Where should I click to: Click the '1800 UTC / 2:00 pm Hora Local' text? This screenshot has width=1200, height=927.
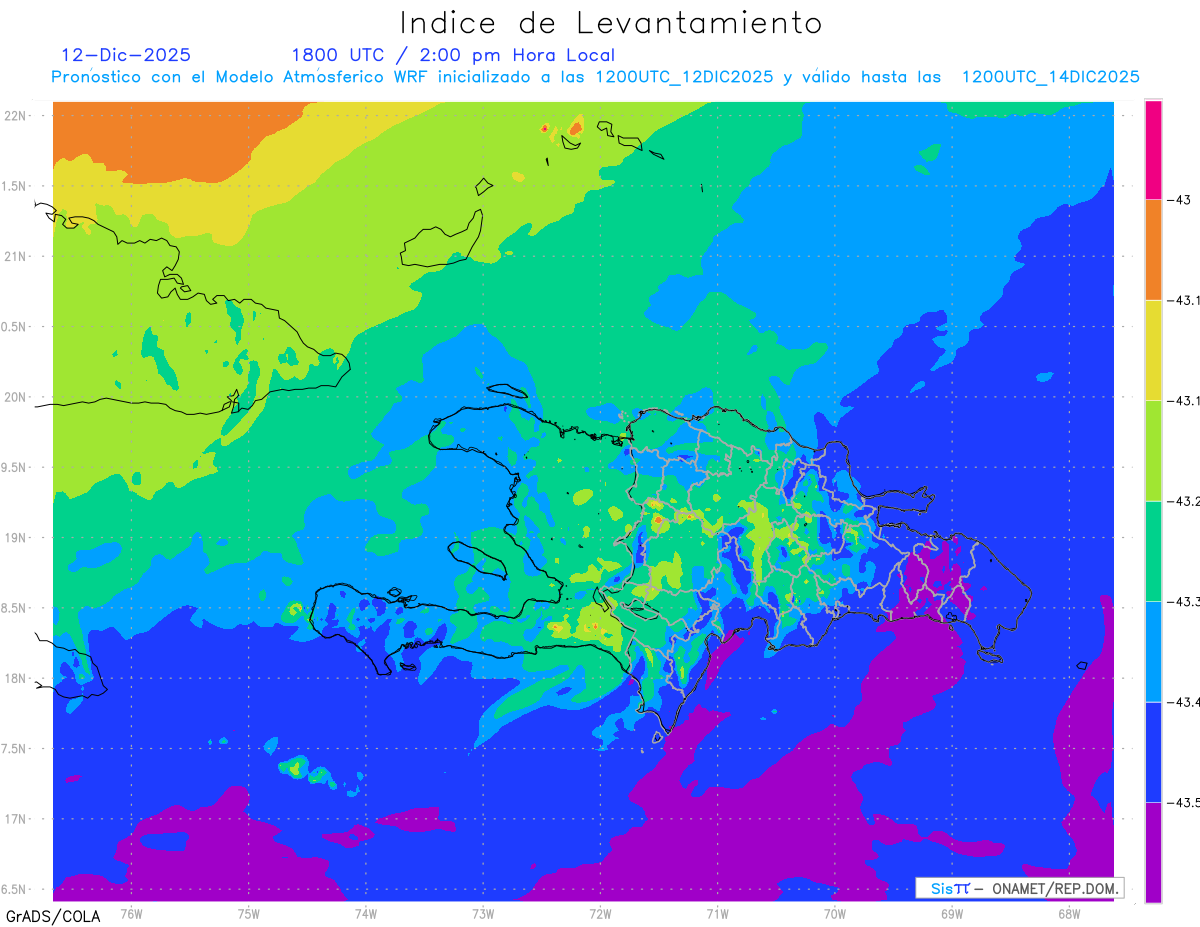[453, 55]
